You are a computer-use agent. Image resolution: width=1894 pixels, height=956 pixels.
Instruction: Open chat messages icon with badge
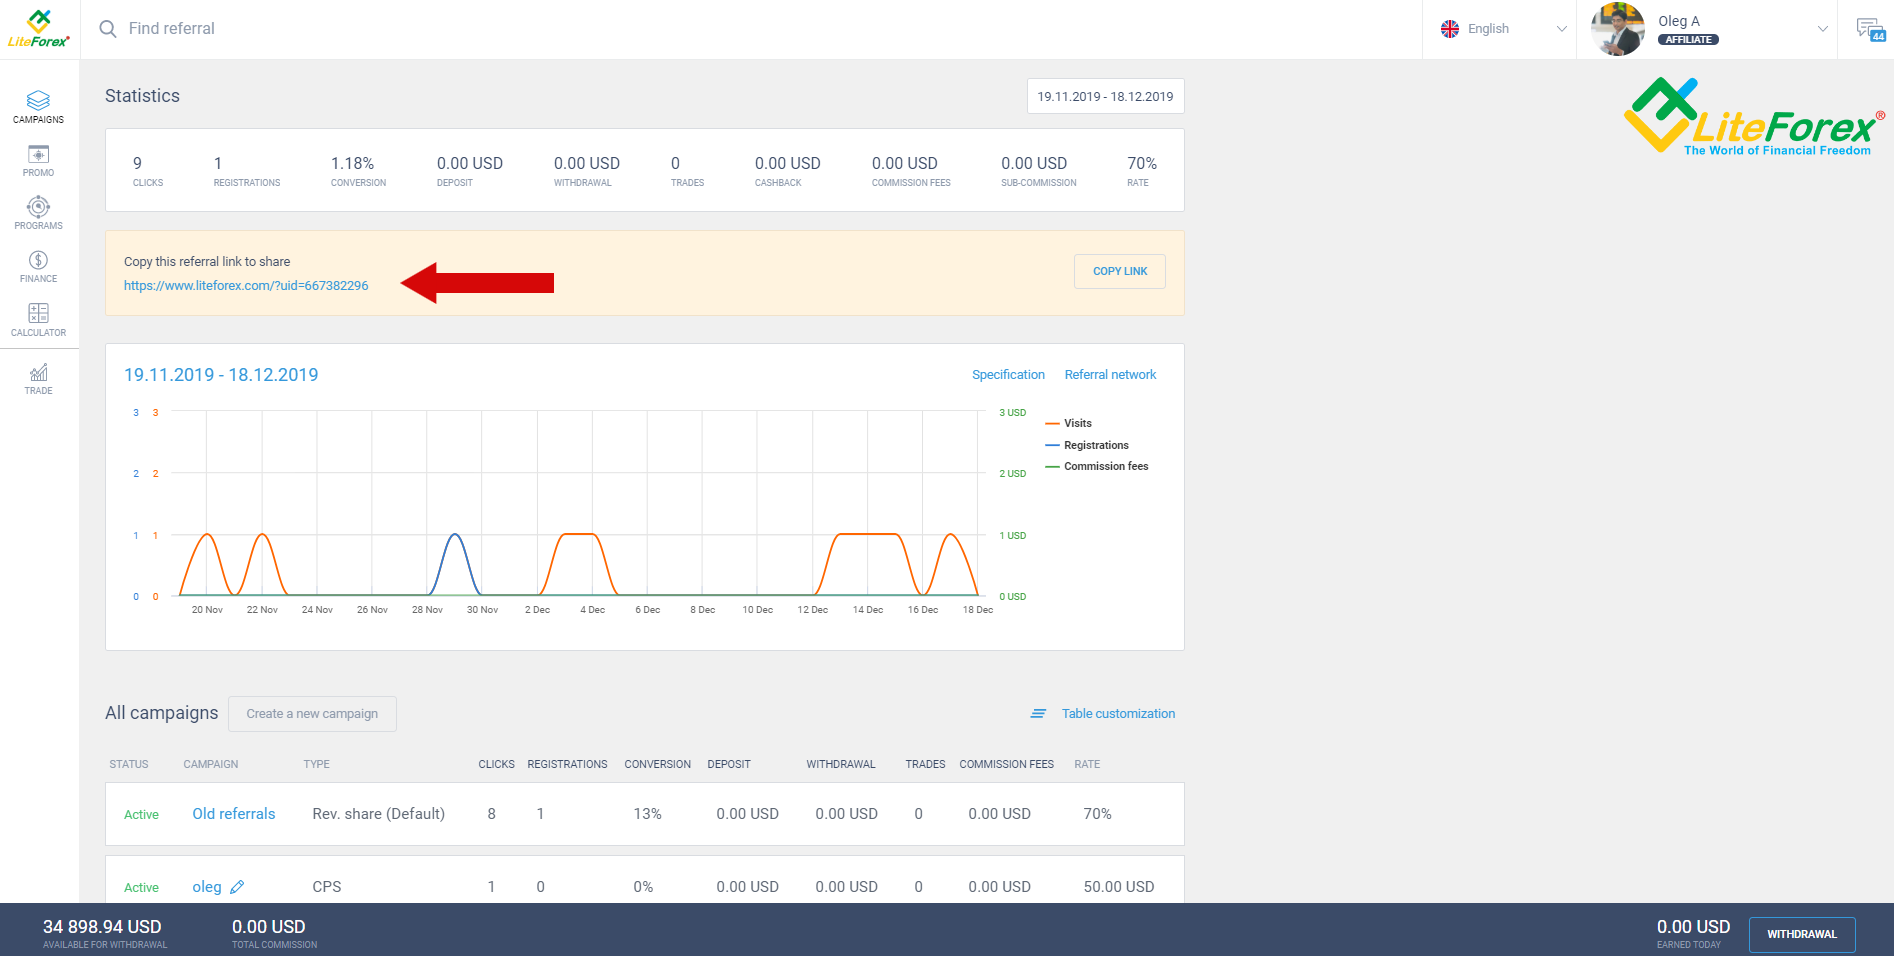coord(1868,29)
